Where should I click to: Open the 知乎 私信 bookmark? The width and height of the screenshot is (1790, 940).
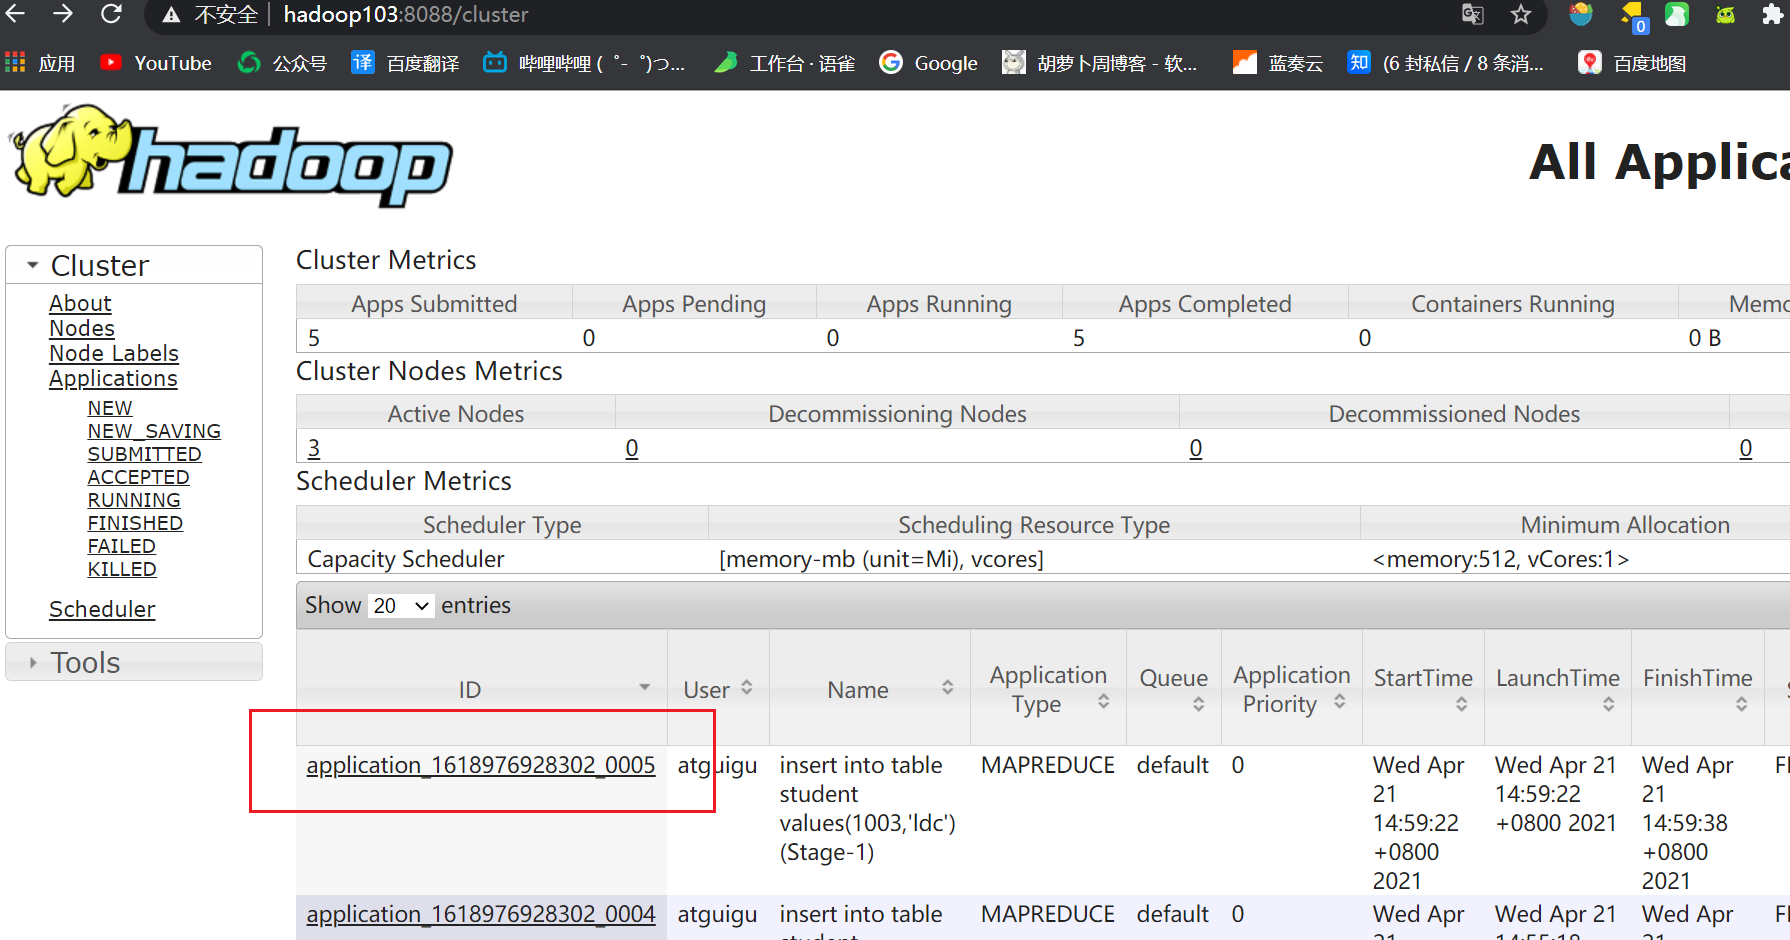pyautogui.click(x=1446, y=63)
